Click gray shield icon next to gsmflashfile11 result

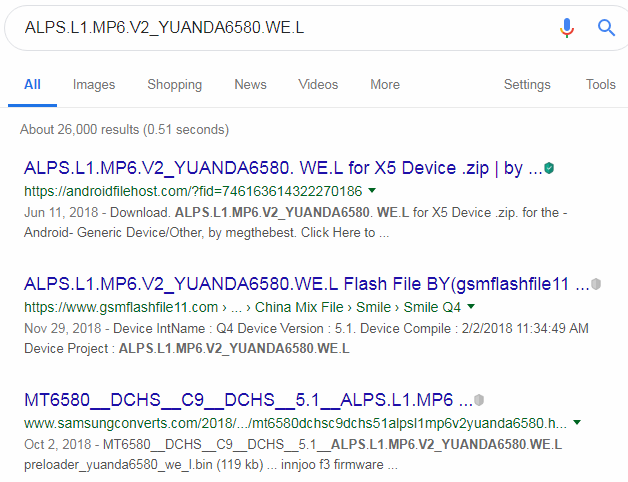[x=596, y=284]
